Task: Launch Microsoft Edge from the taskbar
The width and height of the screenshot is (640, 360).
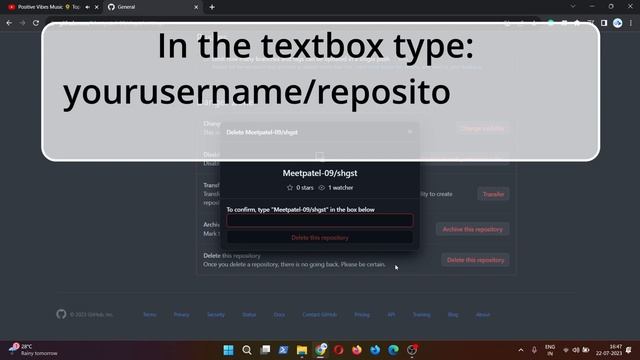Action: 393,350
